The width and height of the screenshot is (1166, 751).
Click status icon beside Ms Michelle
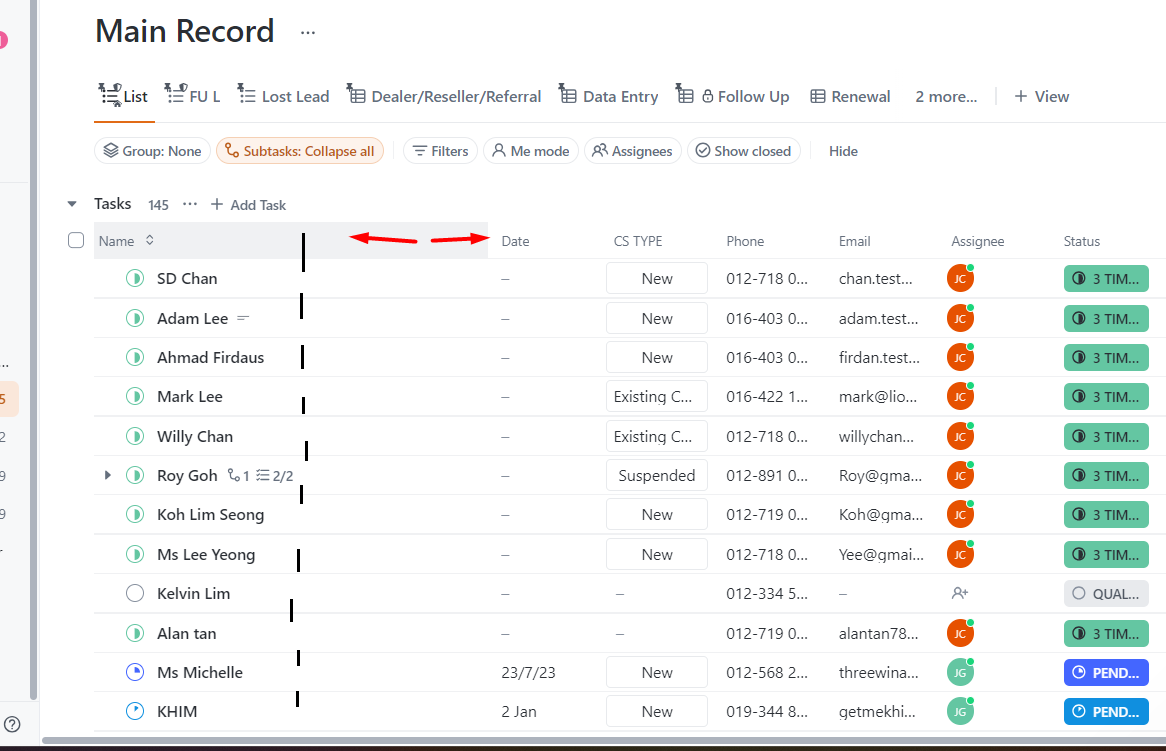135,672
